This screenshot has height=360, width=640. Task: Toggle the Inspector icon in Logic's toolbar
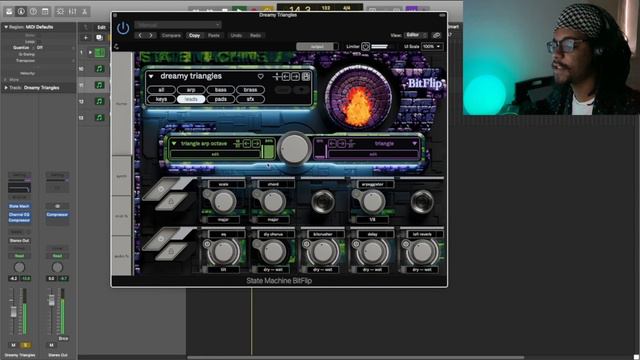point(21,11)
